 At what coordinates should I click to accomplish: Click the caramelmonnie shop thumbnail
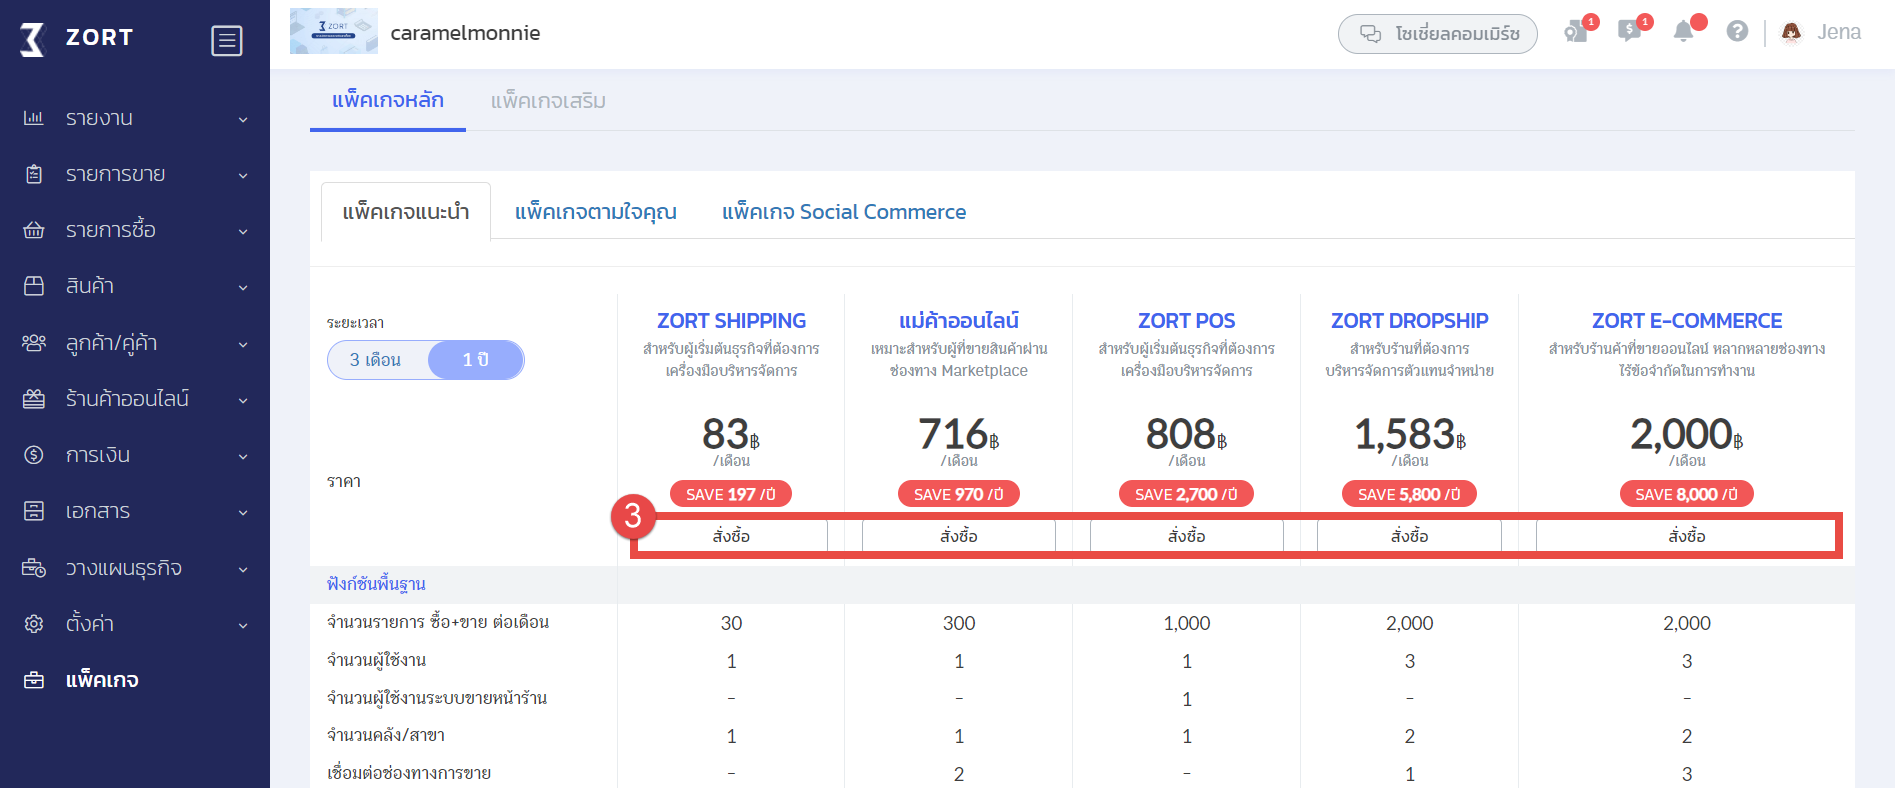[334, 31]
